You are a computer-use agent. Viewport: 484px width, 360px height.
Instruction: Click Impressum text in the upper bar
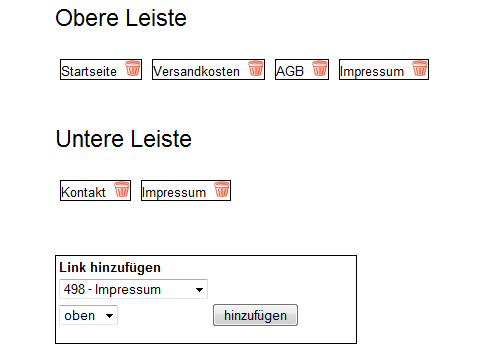click(372, 72)
